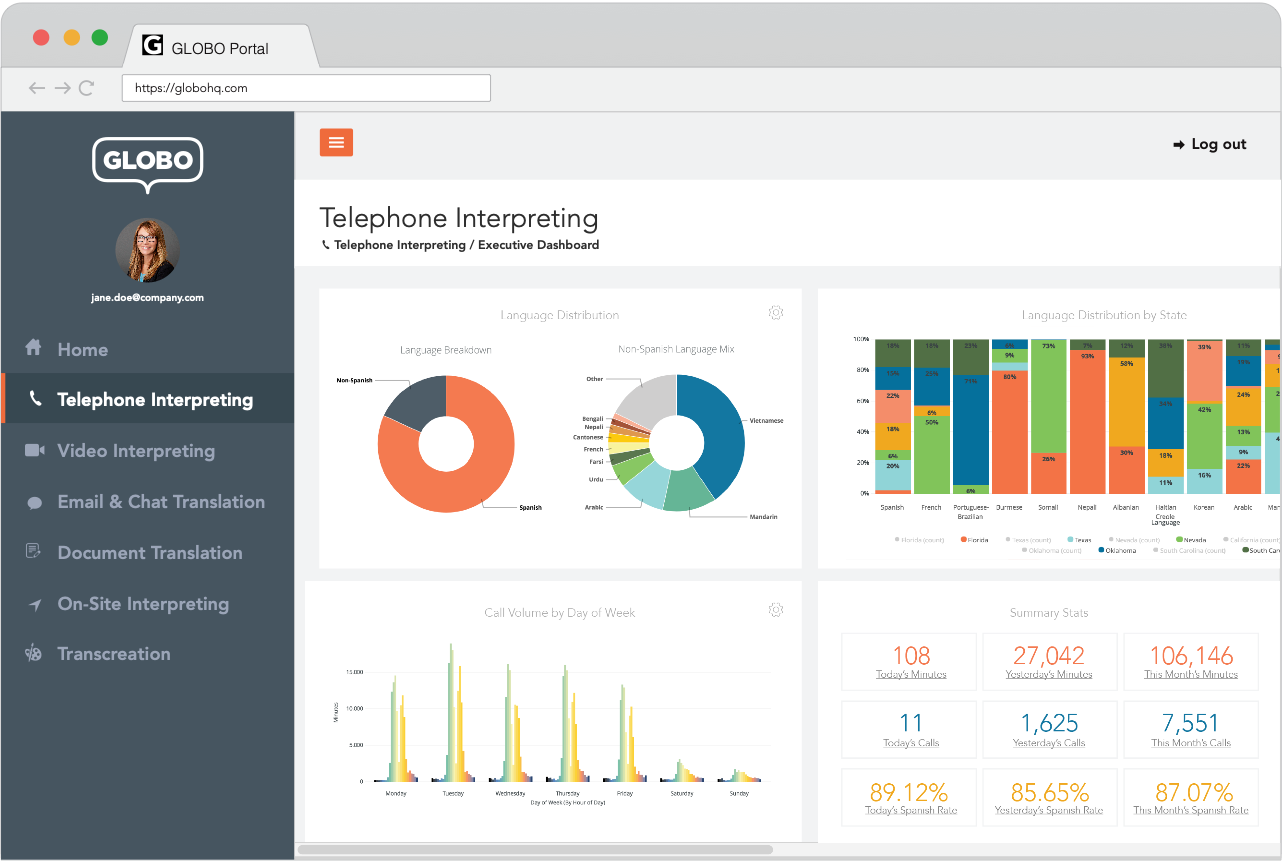Click the Telephone Interpreting / Executive Dashboard breadcrumb

tap(460, 245)
